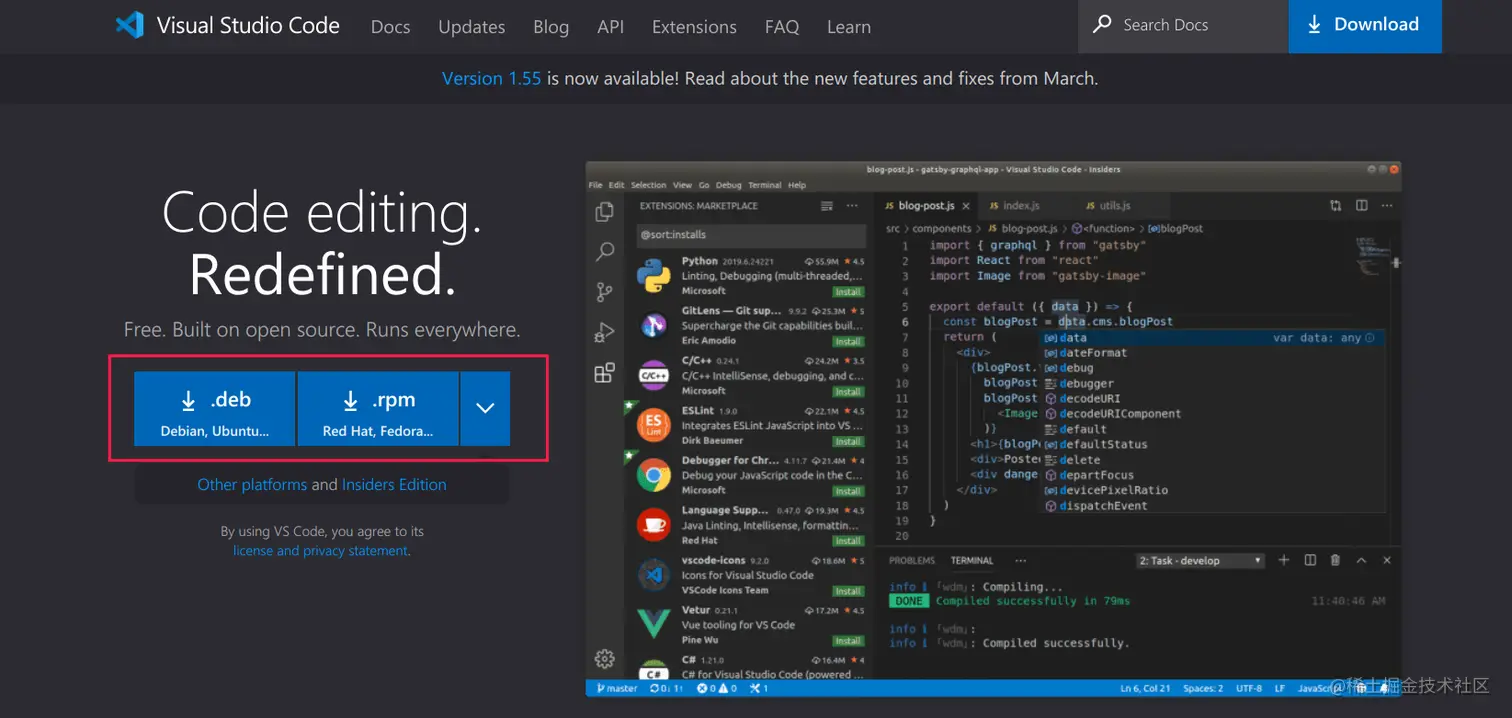The height and width of the screenshot is (718, 1512).
Task: Toggle the extensions filter icon
Action: [828, 205]
